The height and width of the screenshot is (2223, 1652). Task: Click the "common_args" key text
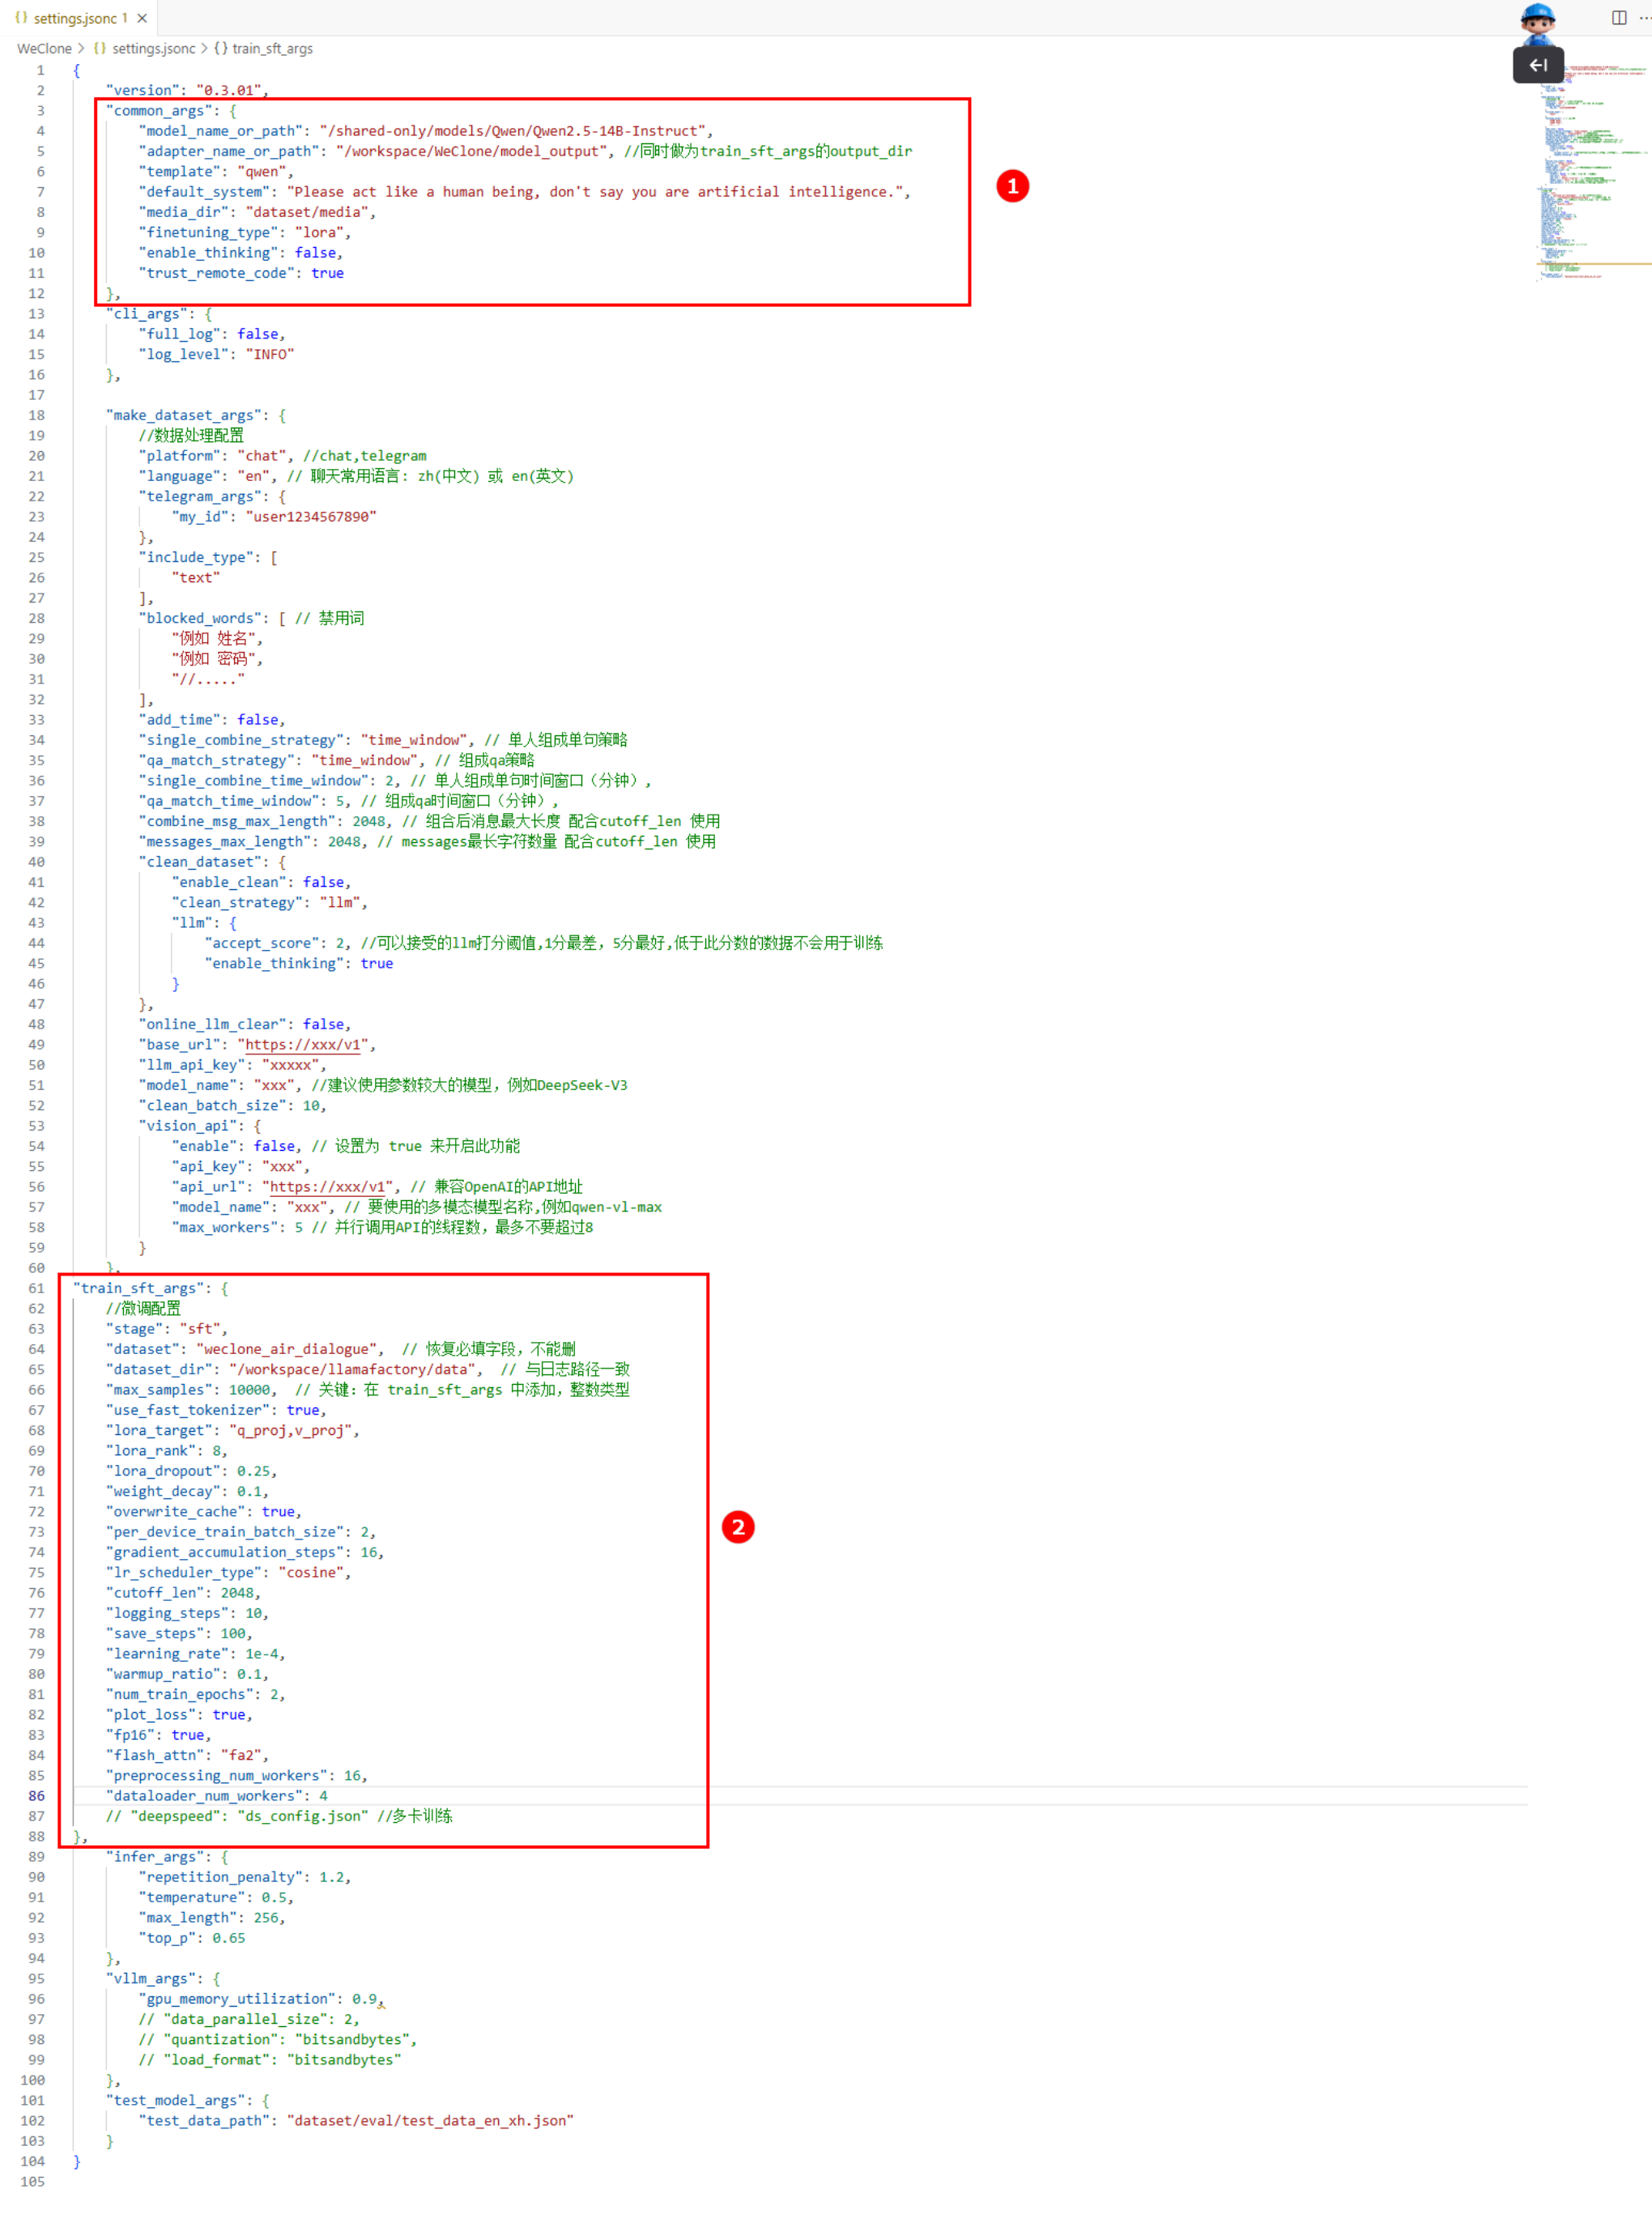pos(160,111)
